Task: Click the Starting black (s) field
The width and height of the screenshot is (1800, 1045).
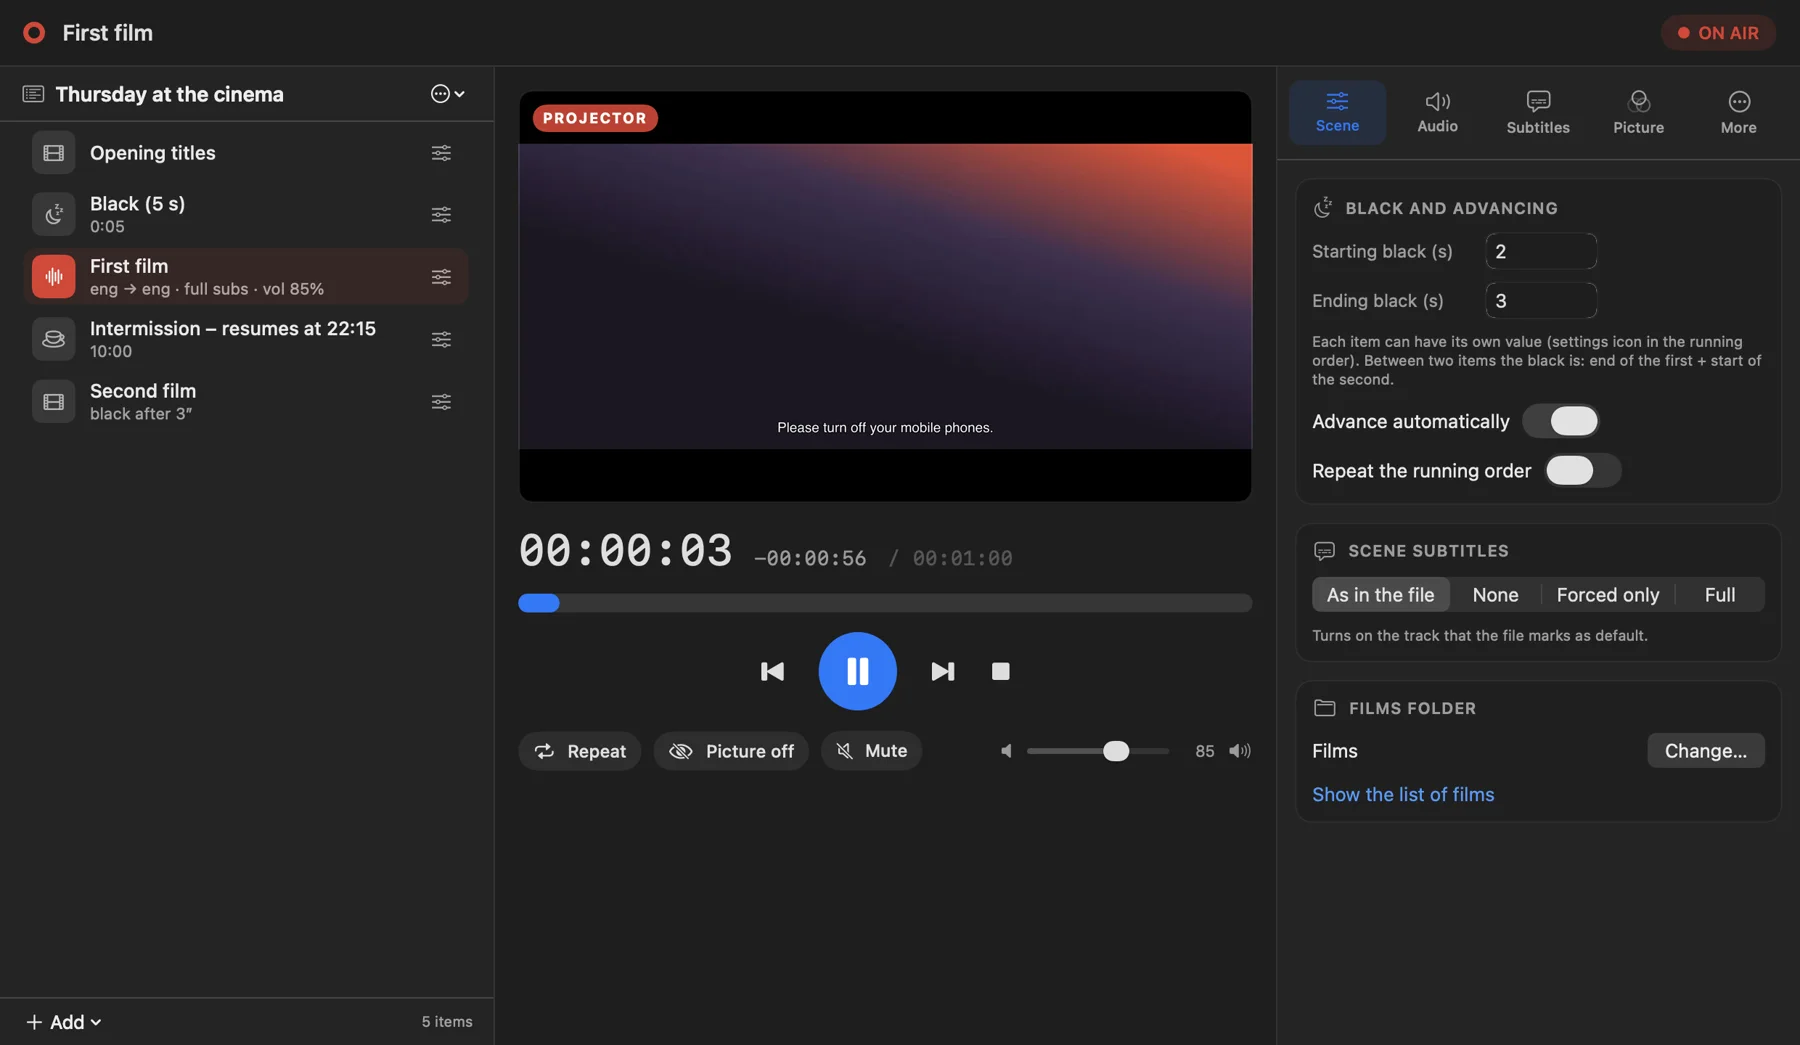Action: [x=1541, y=251]
